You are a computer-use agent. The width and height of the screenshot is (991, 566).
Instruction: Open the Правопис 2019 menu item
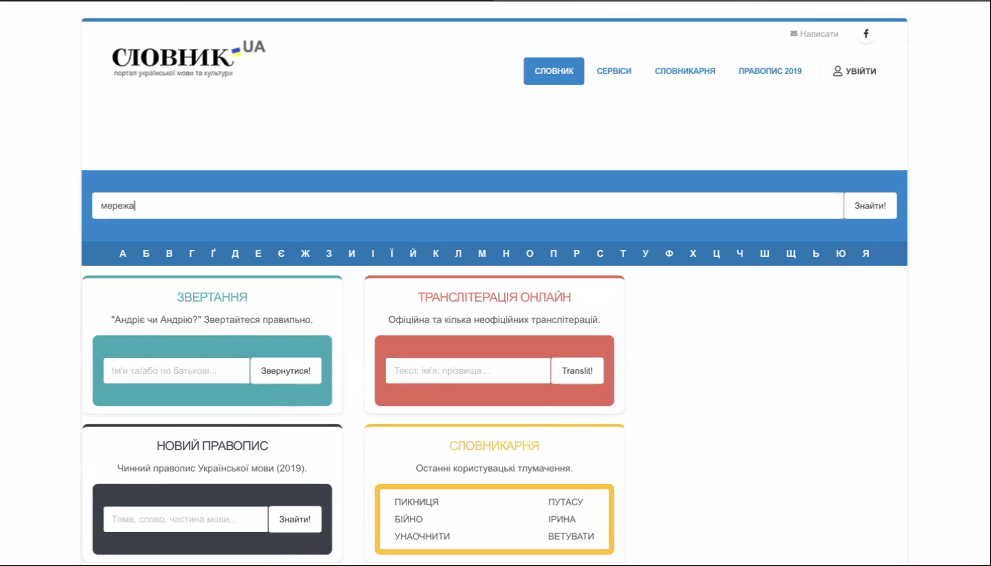pos(770,71)
